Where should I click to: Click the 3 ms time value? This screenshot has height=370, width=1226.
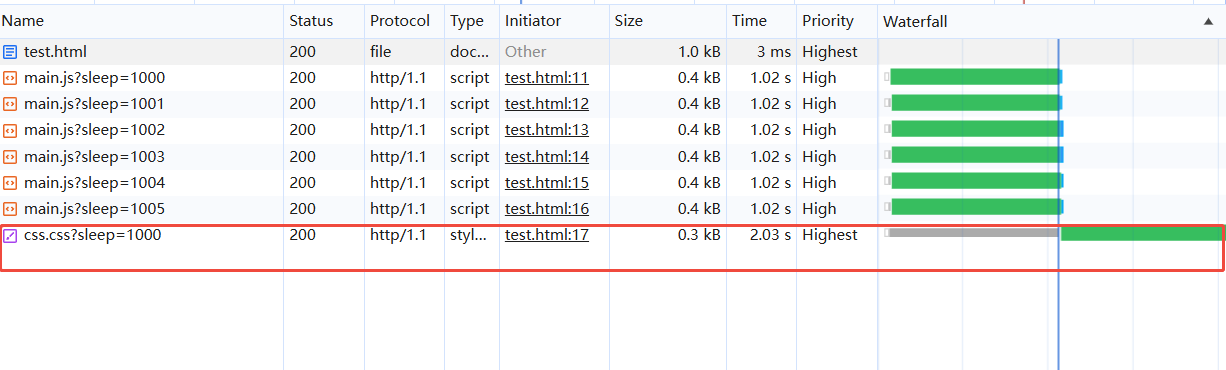tap(773, 52)
